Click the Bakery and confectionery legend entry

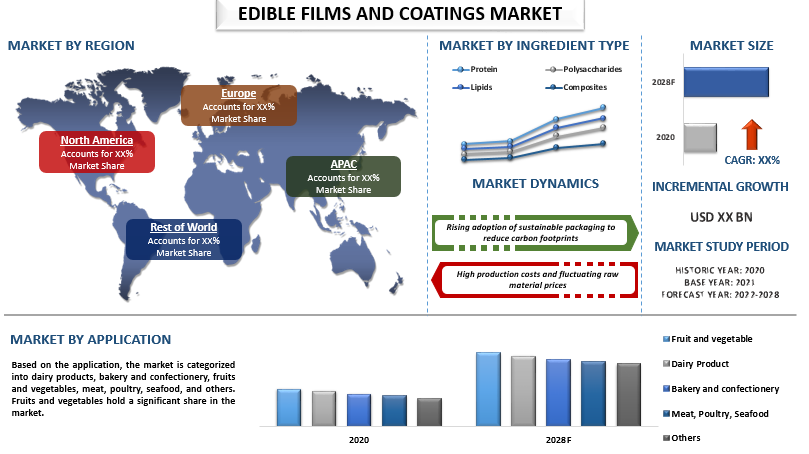point(721,389)
